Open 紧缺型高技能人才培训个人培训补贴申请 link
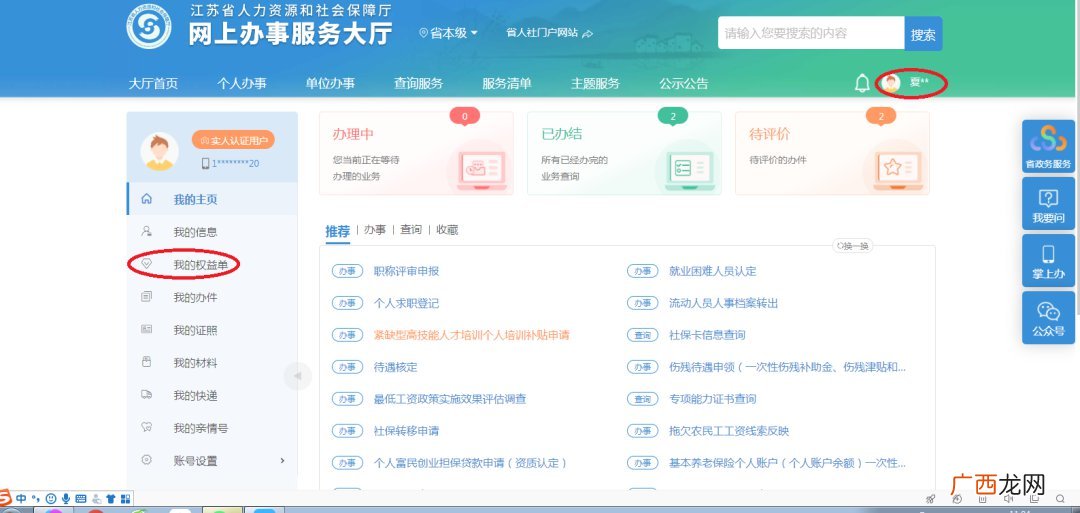The image size is (1080, 513). pyautogui.click(x=471, y=335)
